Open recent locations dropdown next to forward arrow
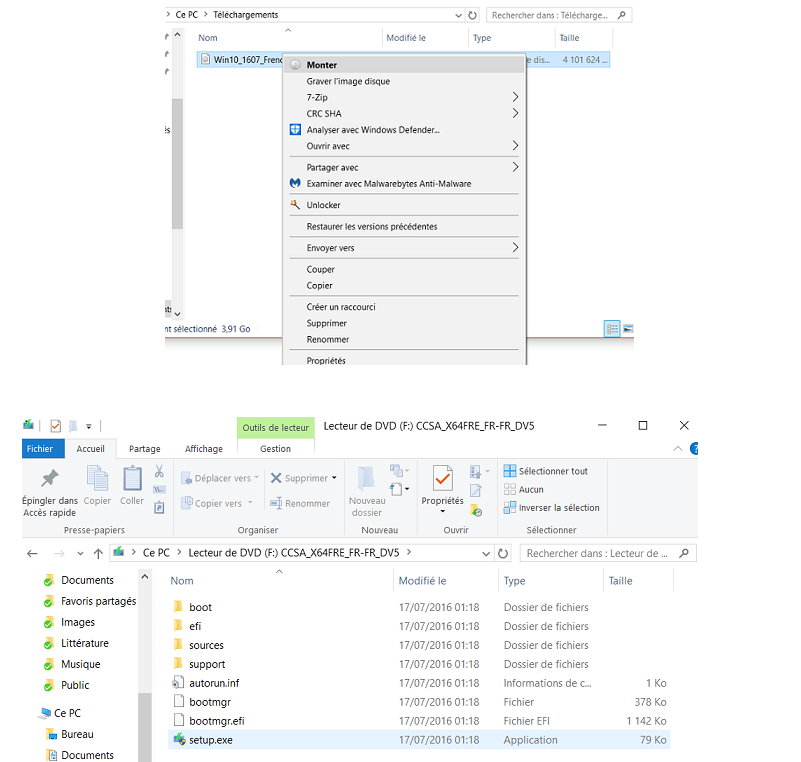This screenshot has width=801, height=762. (80, 553)
